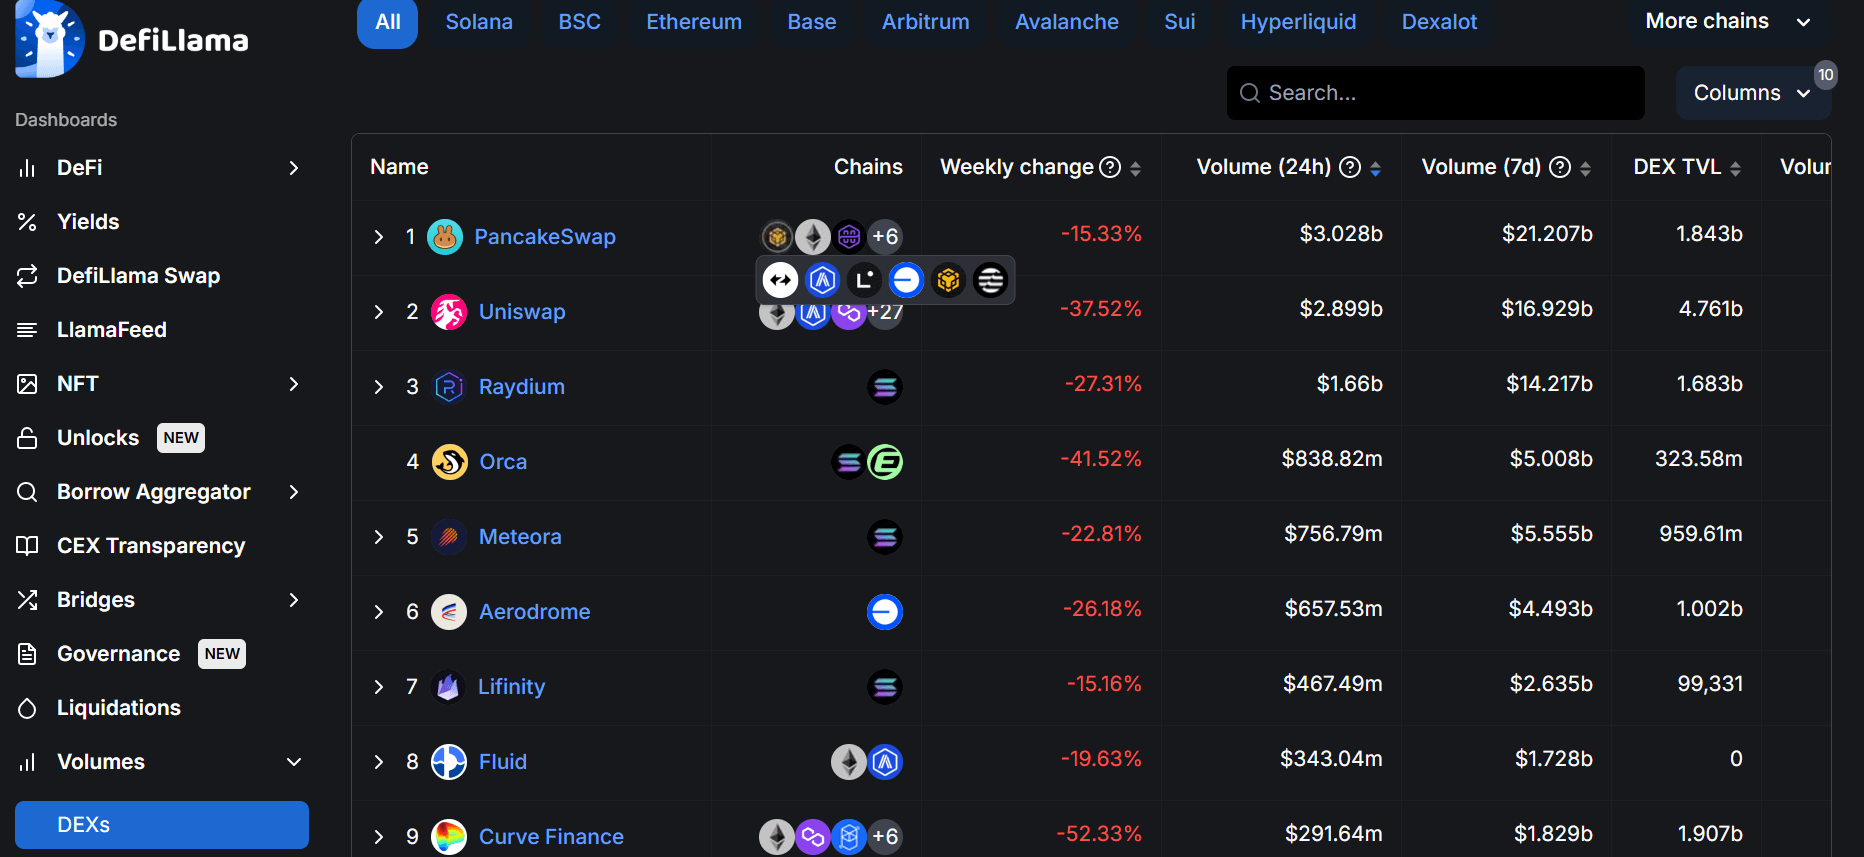
Task: Open the Raydium protocol link
Action: pyautogui.click(x=521, y=387)
